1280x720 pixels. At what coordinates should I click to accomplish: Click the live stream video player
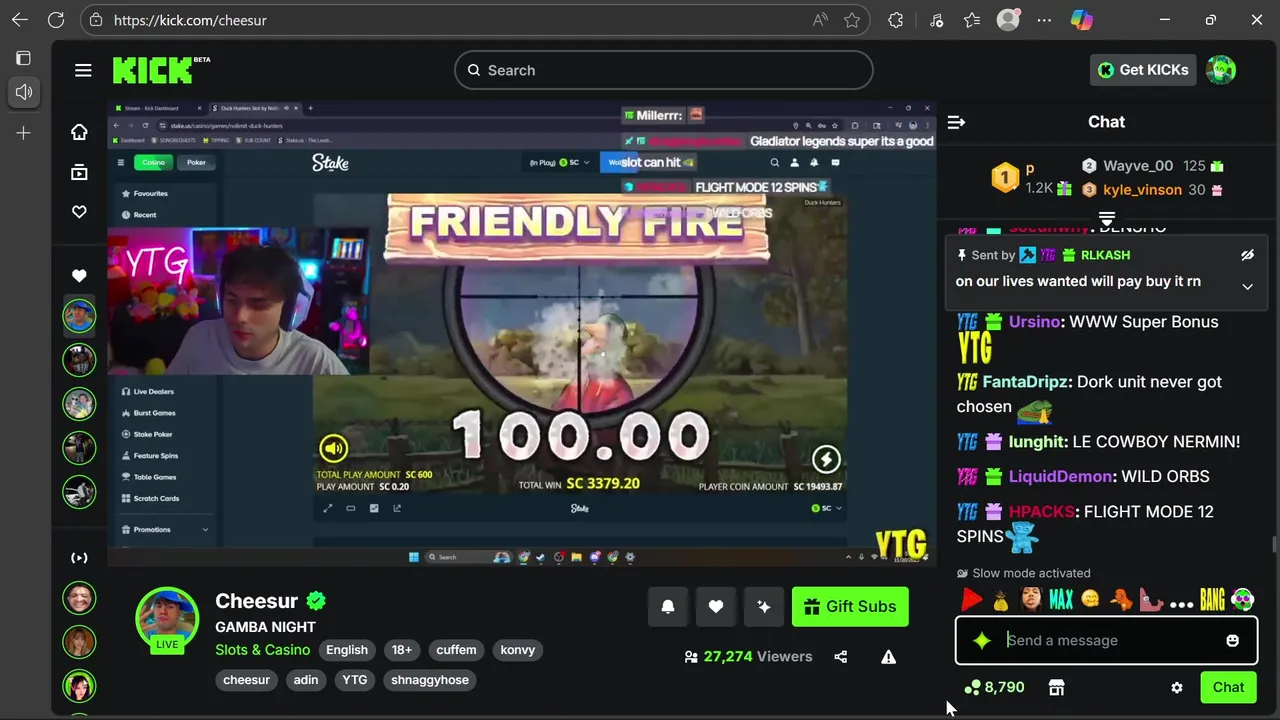click(522, 333)
